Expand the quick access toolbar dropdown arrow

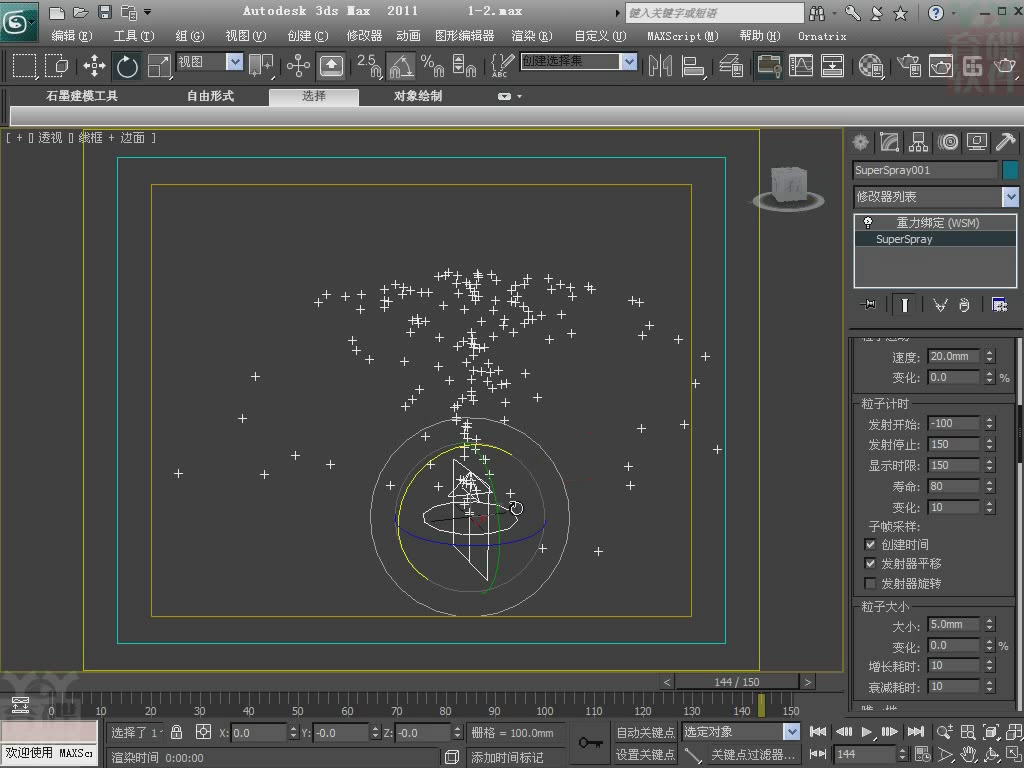(x=148, y=12)
